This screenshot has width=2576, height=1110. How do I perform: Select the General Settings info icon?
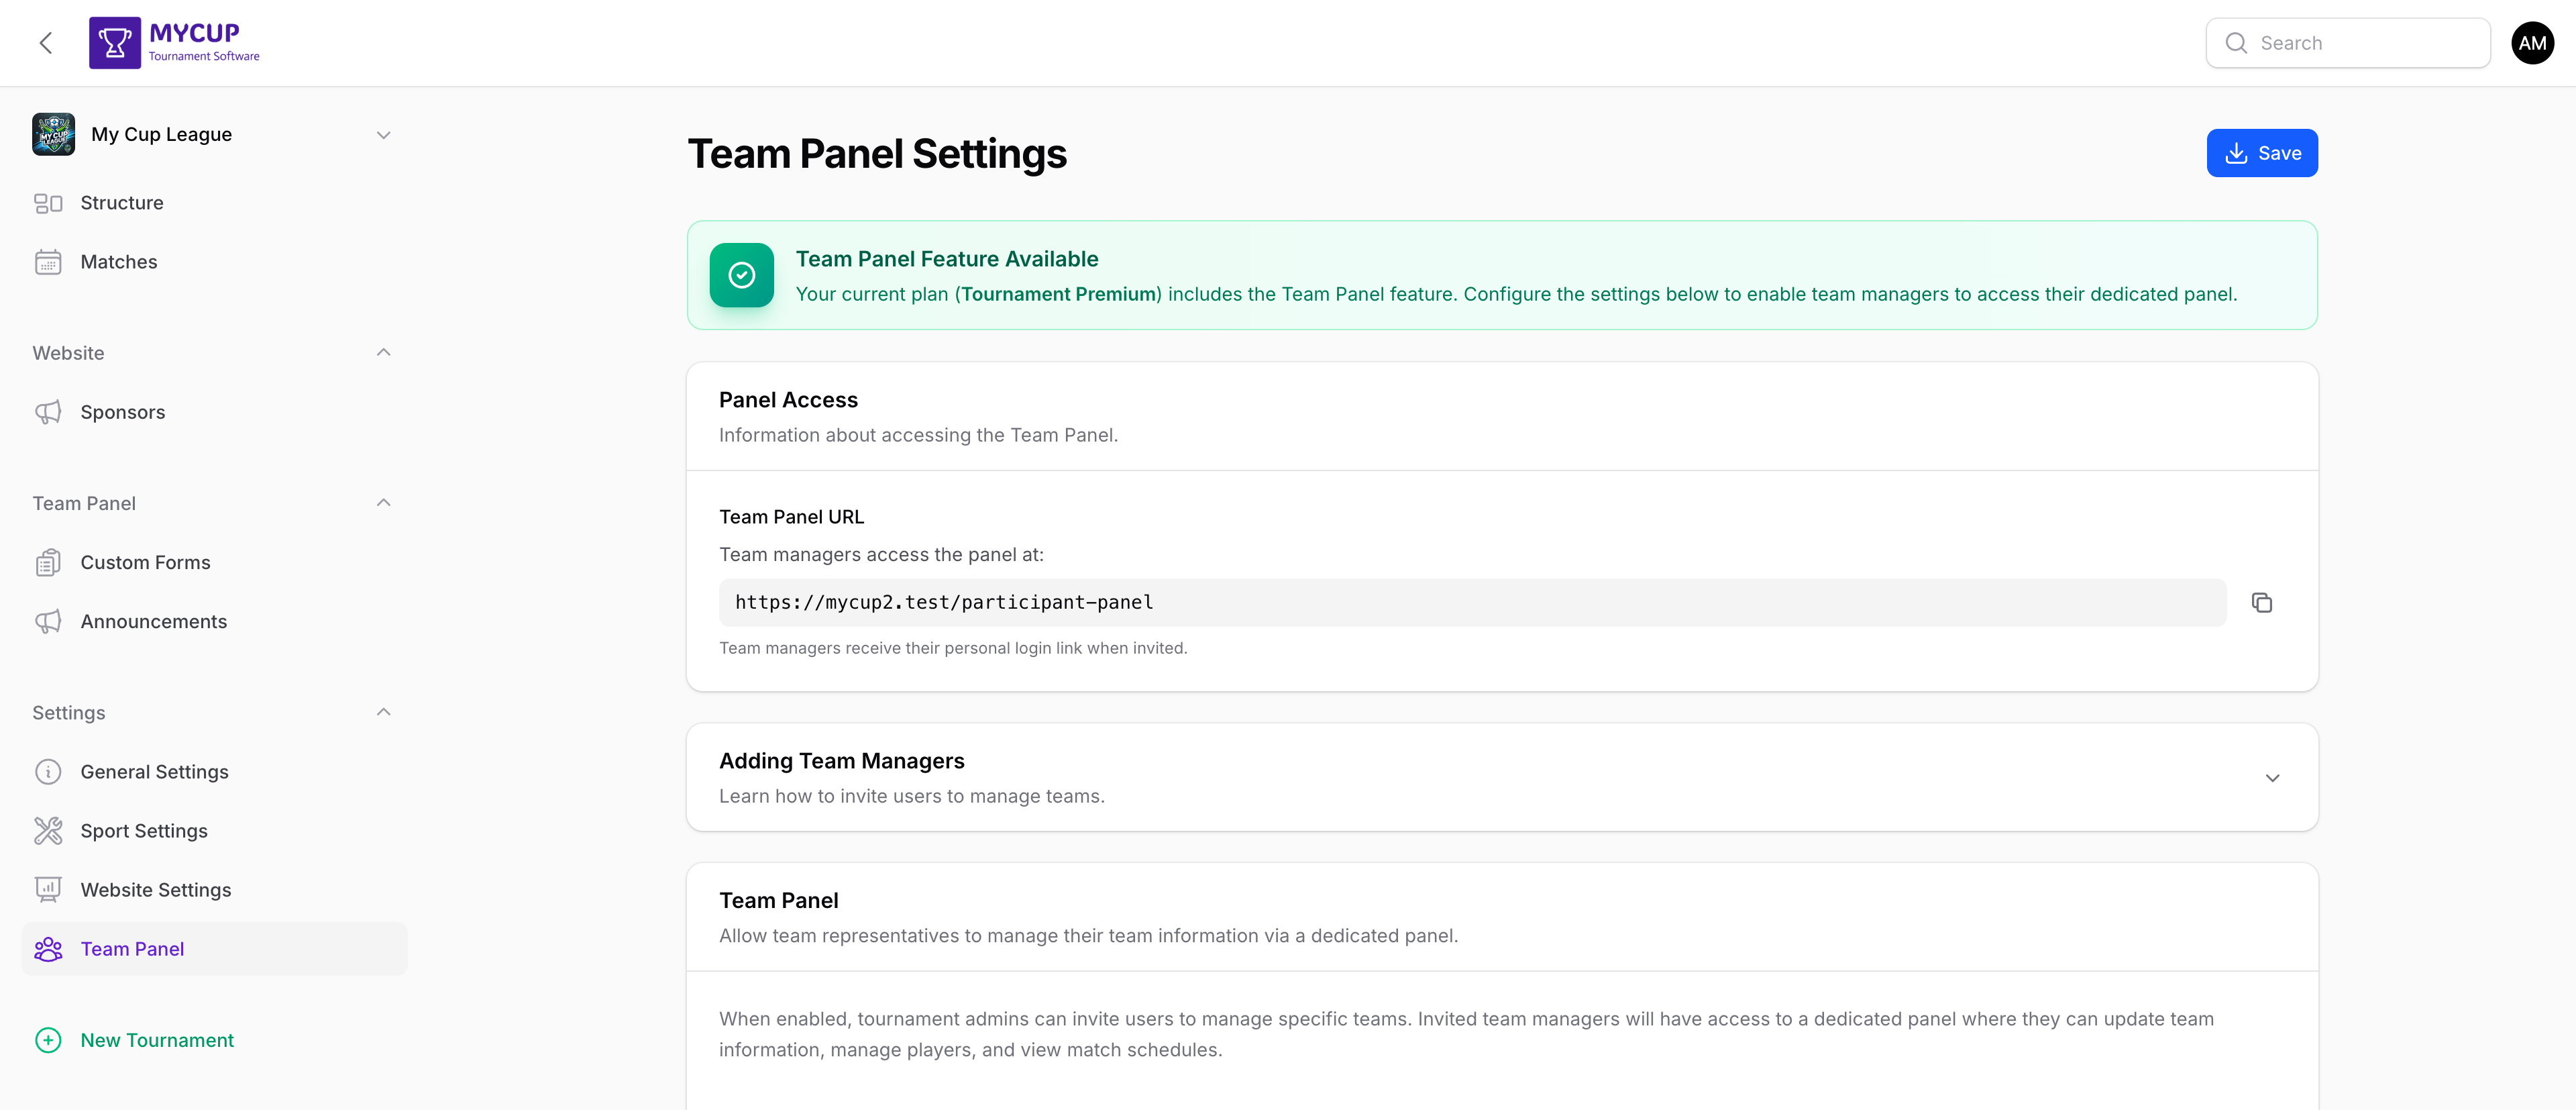pos(48,771)
